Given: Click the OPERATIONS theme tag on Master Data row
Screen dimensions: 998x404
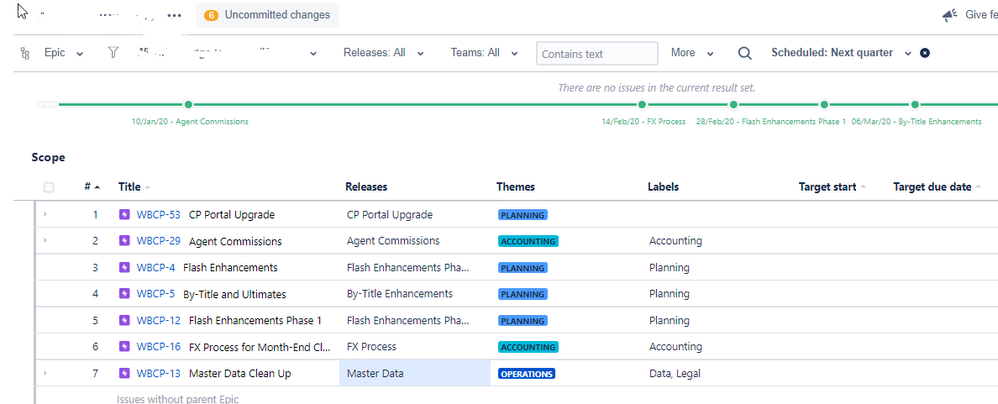Looking at the screenshot, I should [x=526, y=373].
